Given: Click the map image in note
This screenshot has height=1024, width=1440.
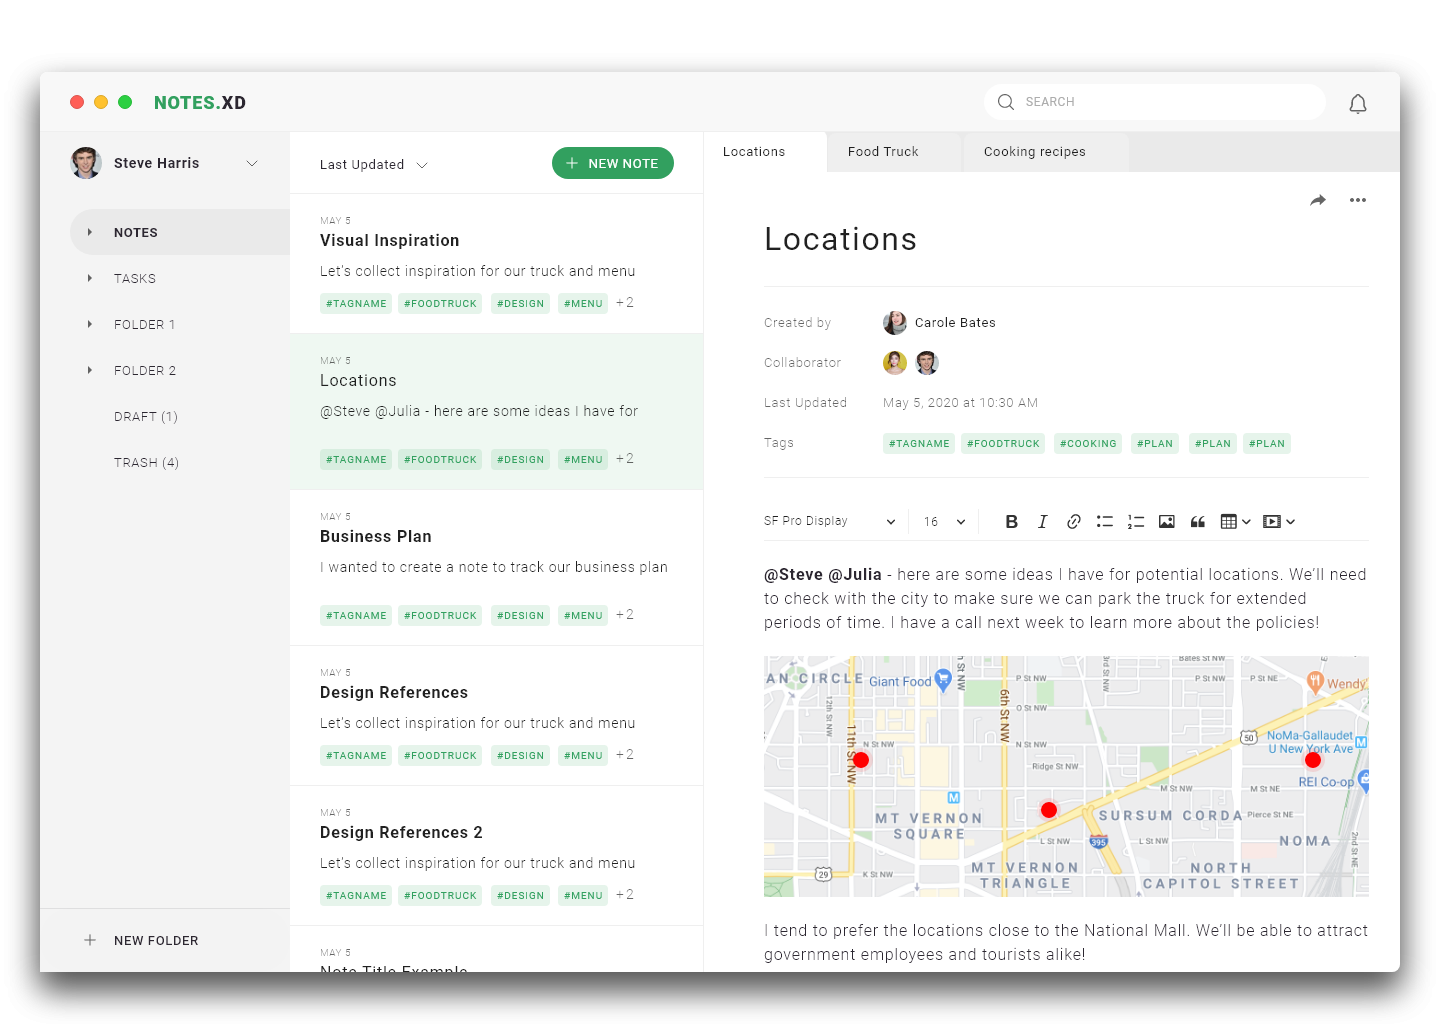Looking at the screenshot, I should click(1066, 776).
